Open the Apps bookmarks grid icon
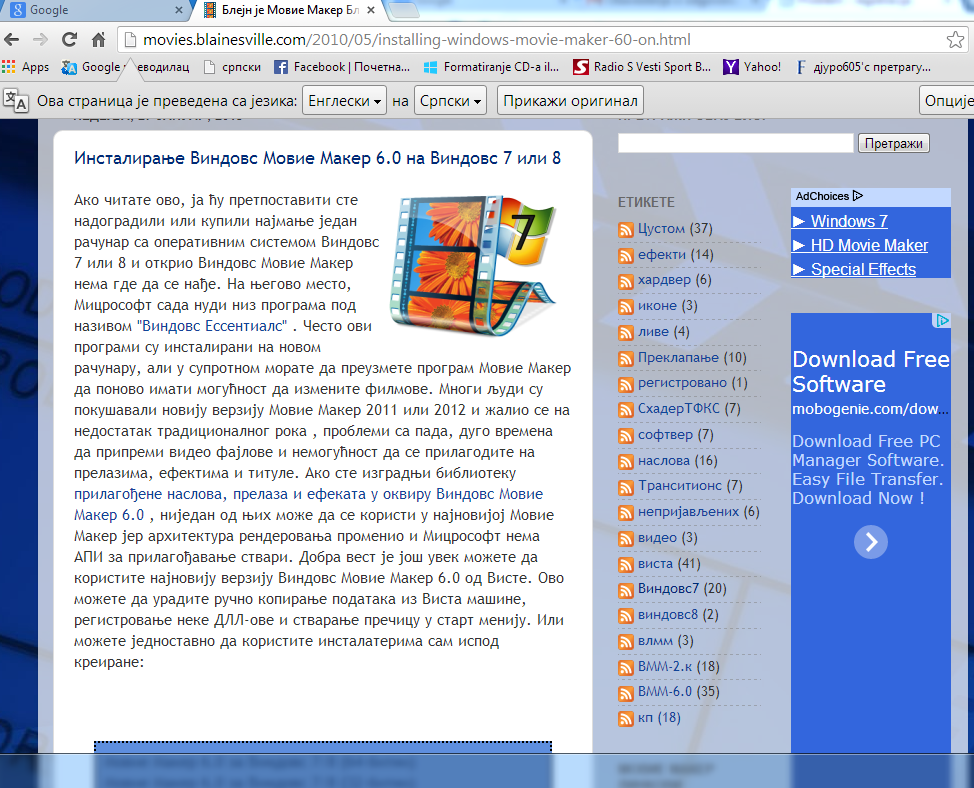 tap(8, 66)
